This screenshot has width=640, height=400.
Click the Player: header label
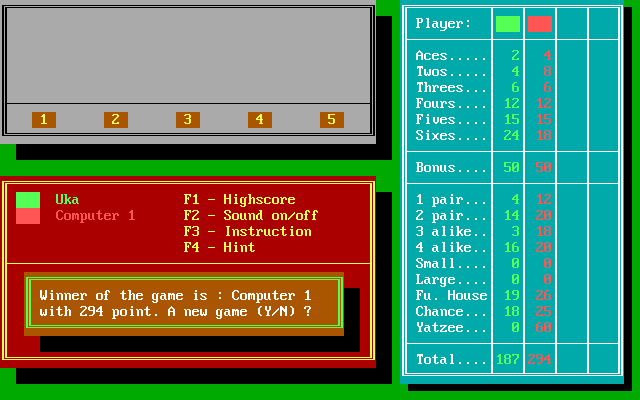point(443,24)
